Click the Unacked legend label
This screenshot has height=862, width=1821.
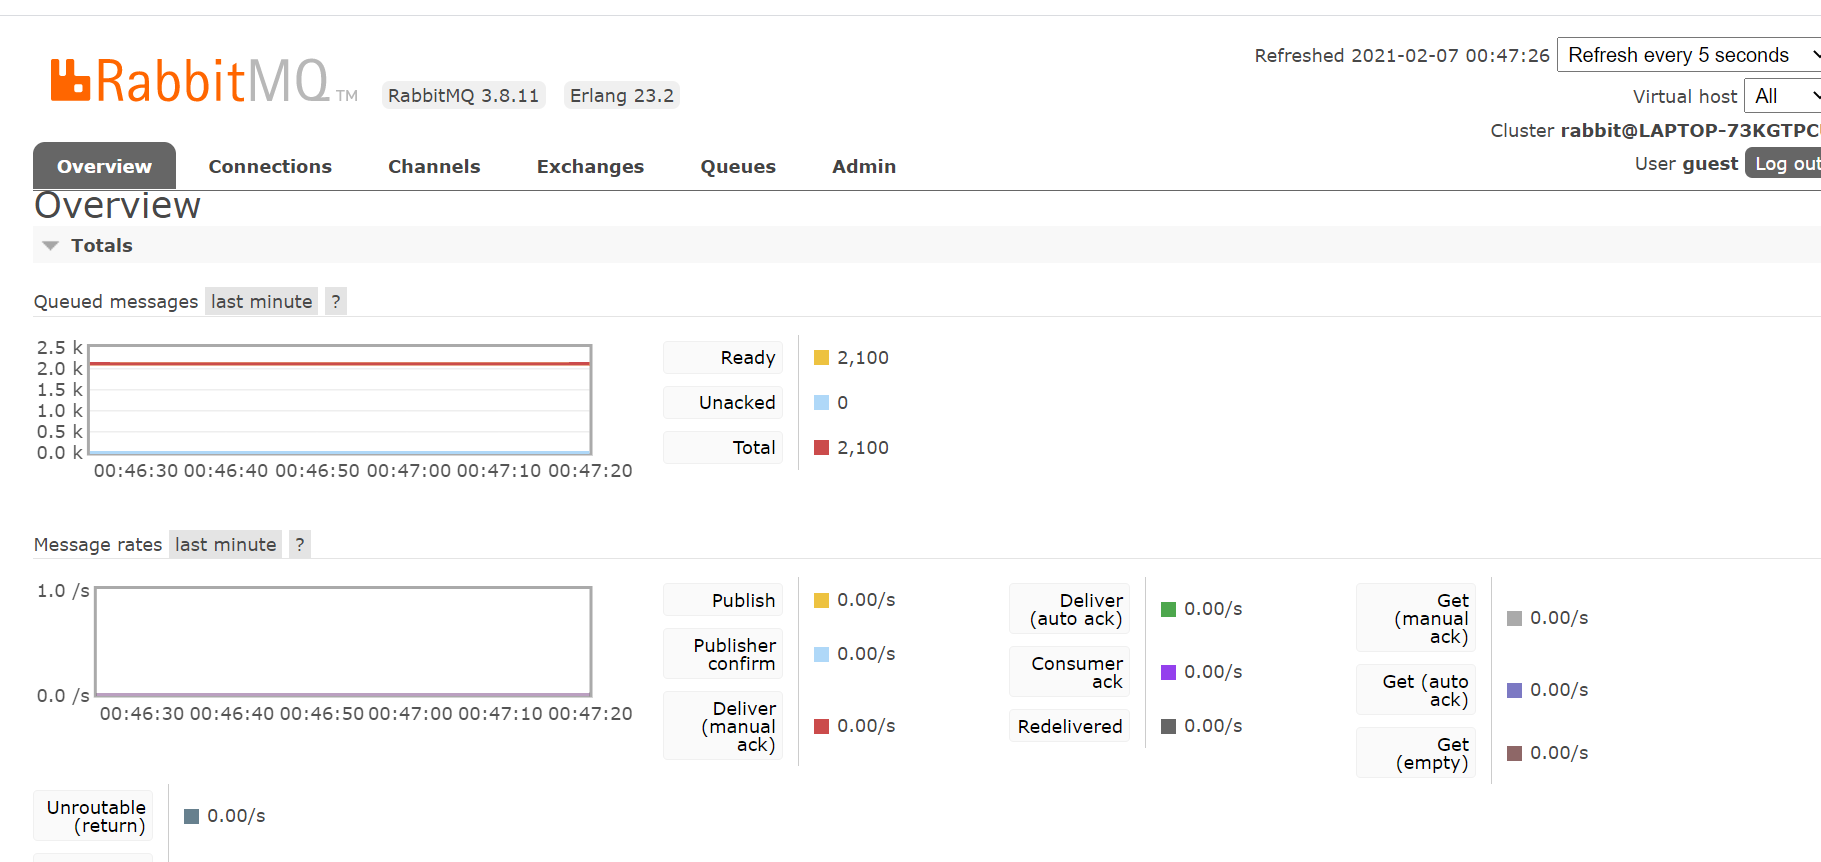[723, 402]
